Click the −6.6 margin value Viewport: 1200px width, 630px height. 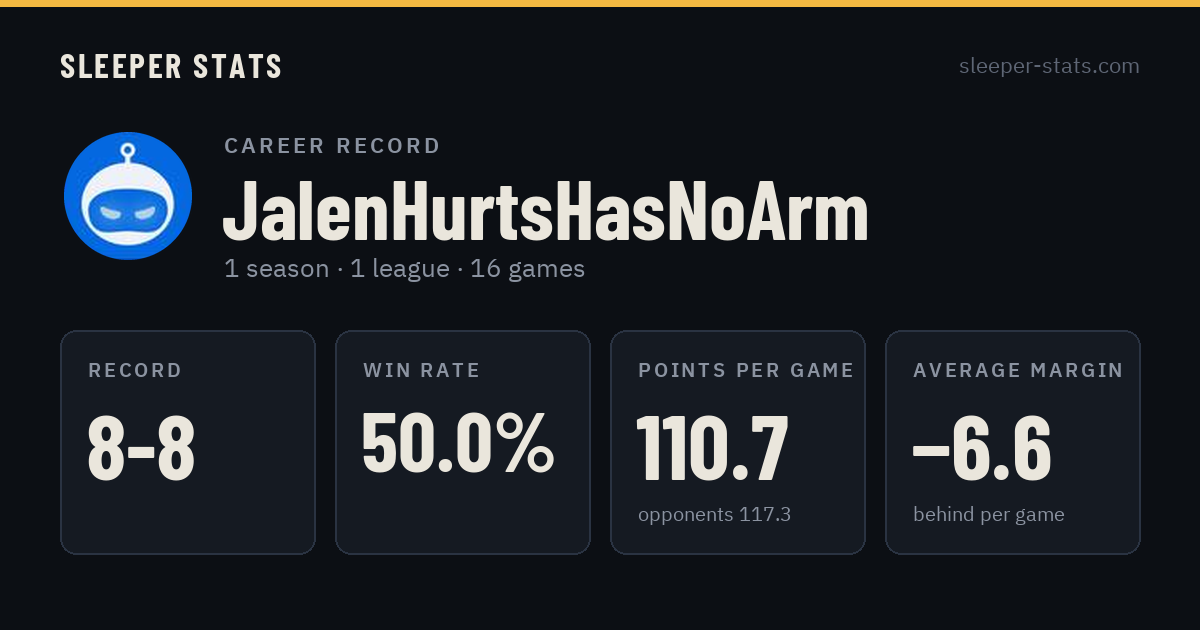pos(982,448)
